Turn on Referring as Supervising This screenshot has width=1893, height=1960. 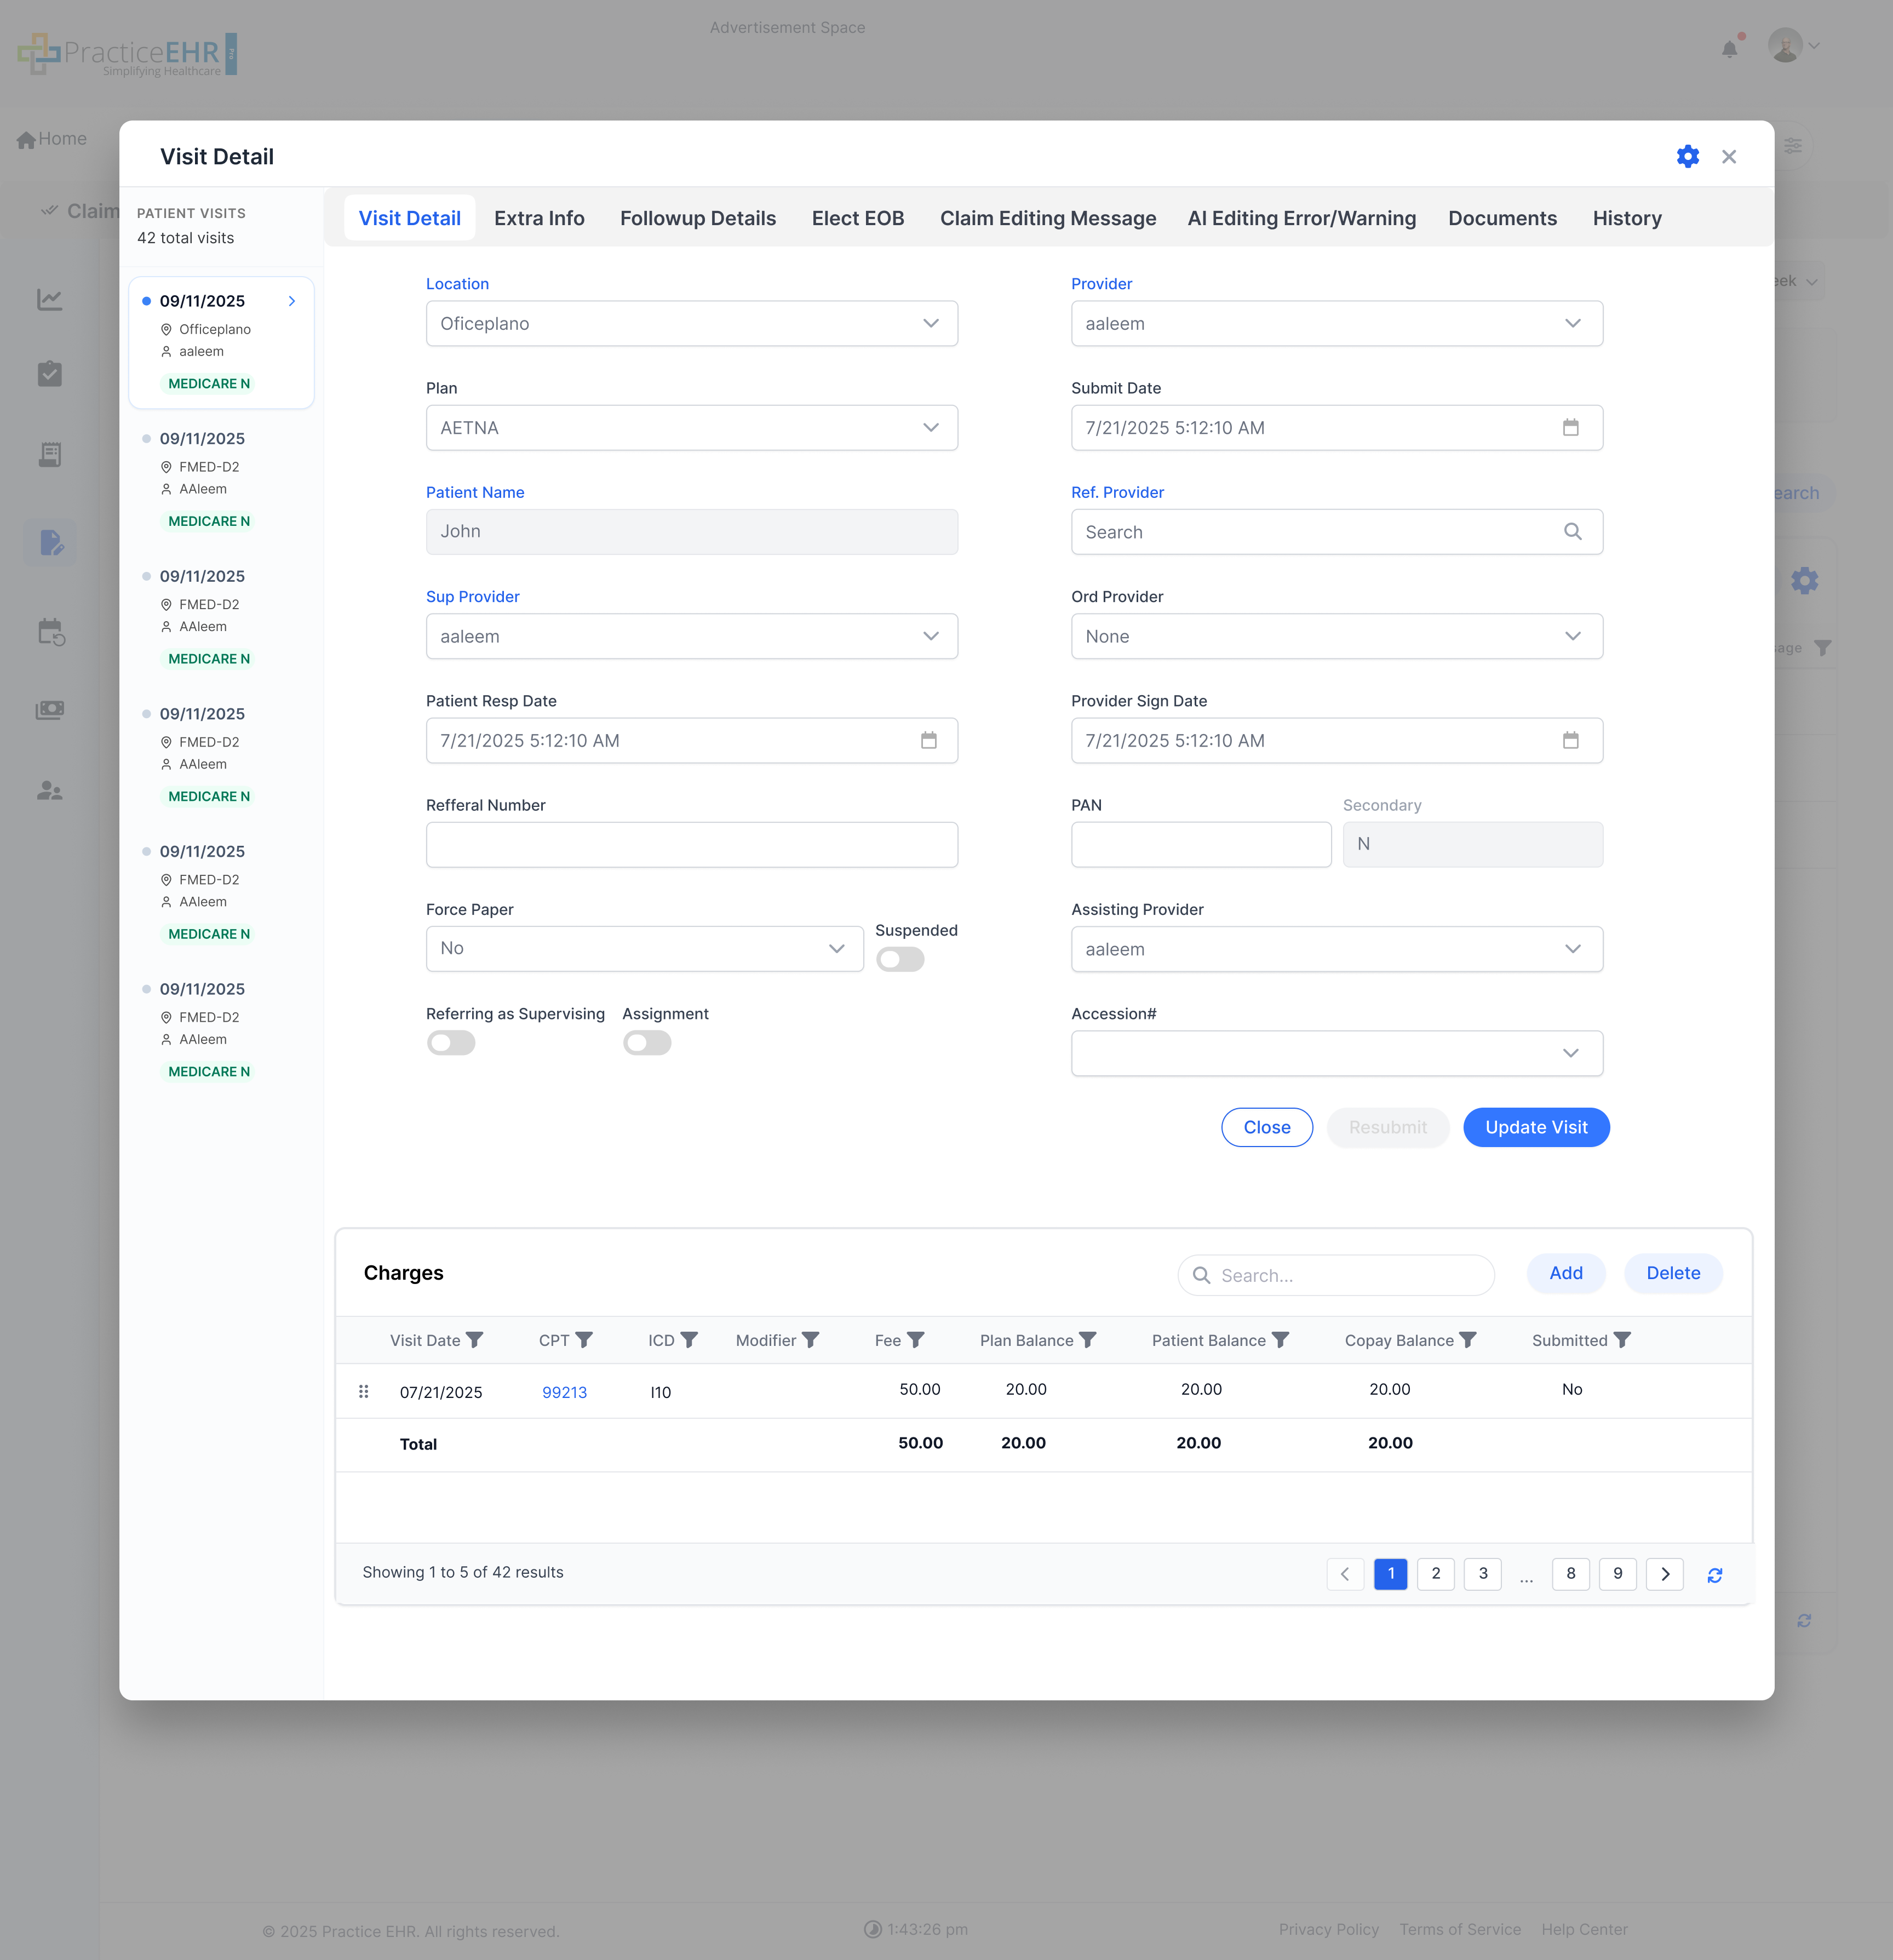450,1042
